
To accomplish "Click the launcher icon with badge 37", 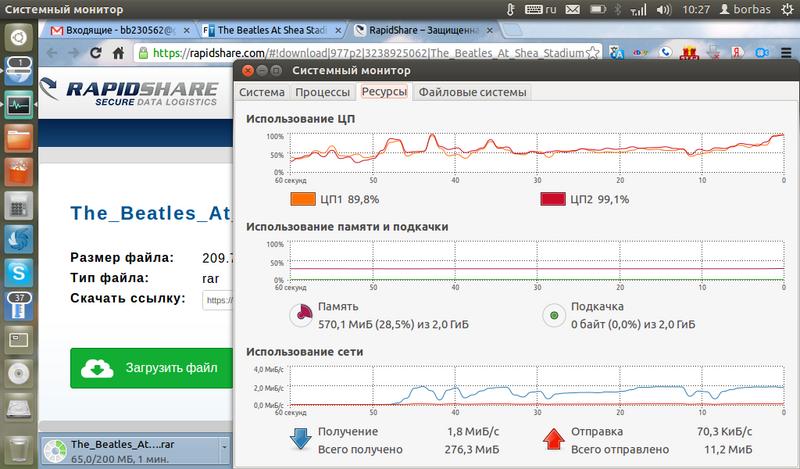I will point(19,306).
